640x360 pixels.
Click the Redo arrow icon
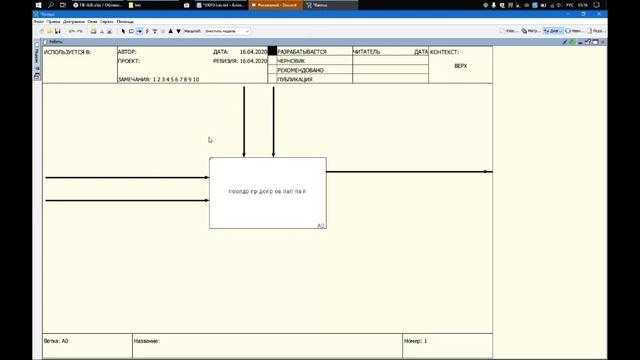click(x=80, y=31)
